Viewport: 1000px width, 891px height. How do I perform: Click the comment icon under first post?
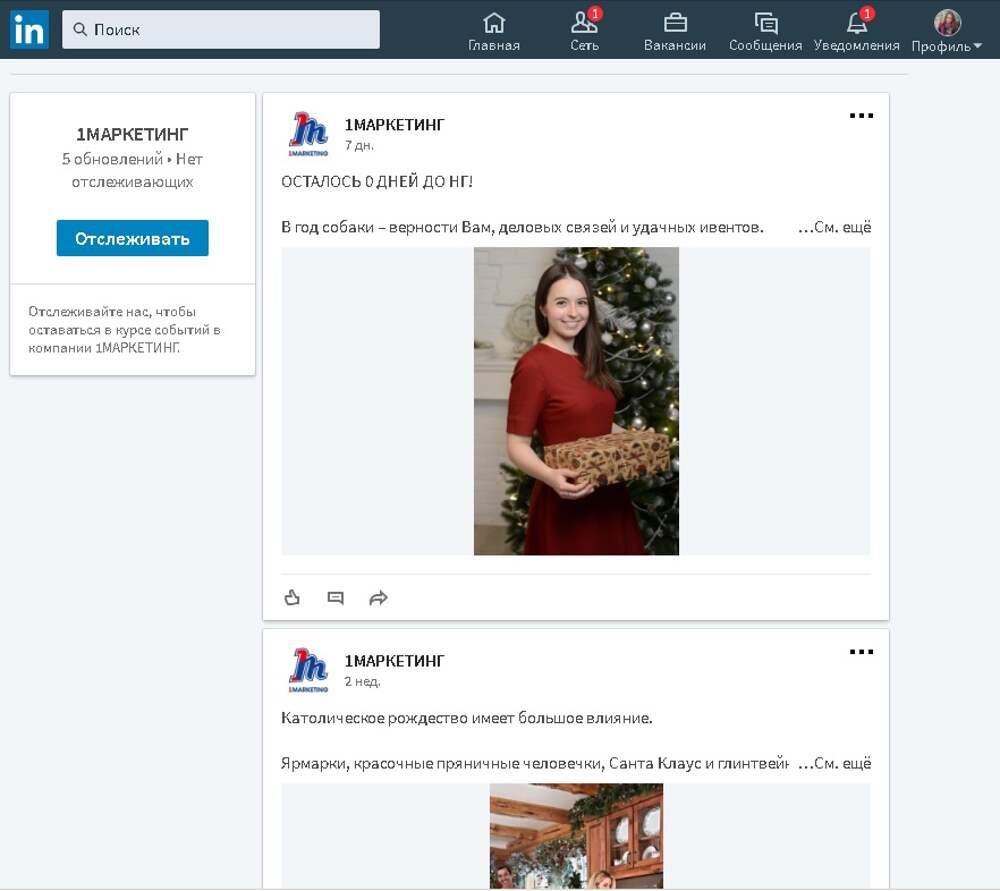[x=336, y=598]
